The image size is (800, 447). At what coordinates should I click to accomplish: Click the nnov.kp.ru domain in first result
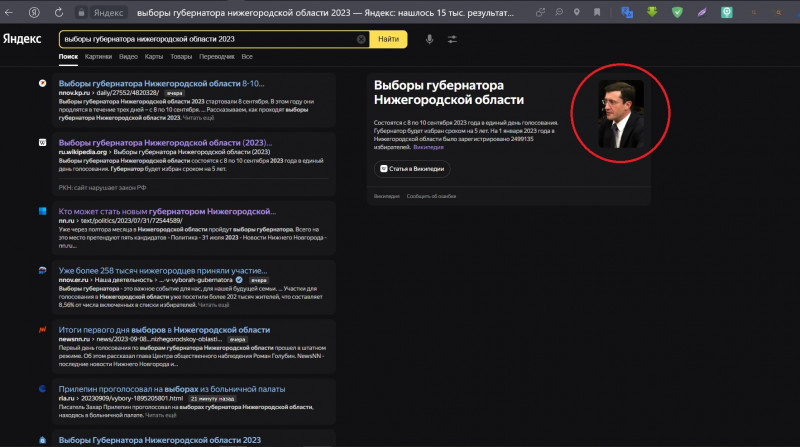74,93
